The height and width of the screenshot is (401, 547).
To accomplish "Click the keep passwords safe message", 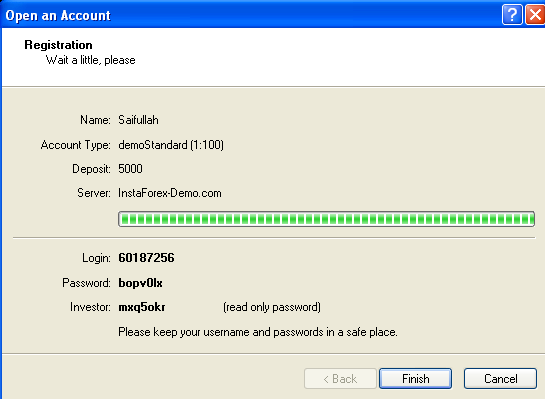I will [x=258, y=332].
